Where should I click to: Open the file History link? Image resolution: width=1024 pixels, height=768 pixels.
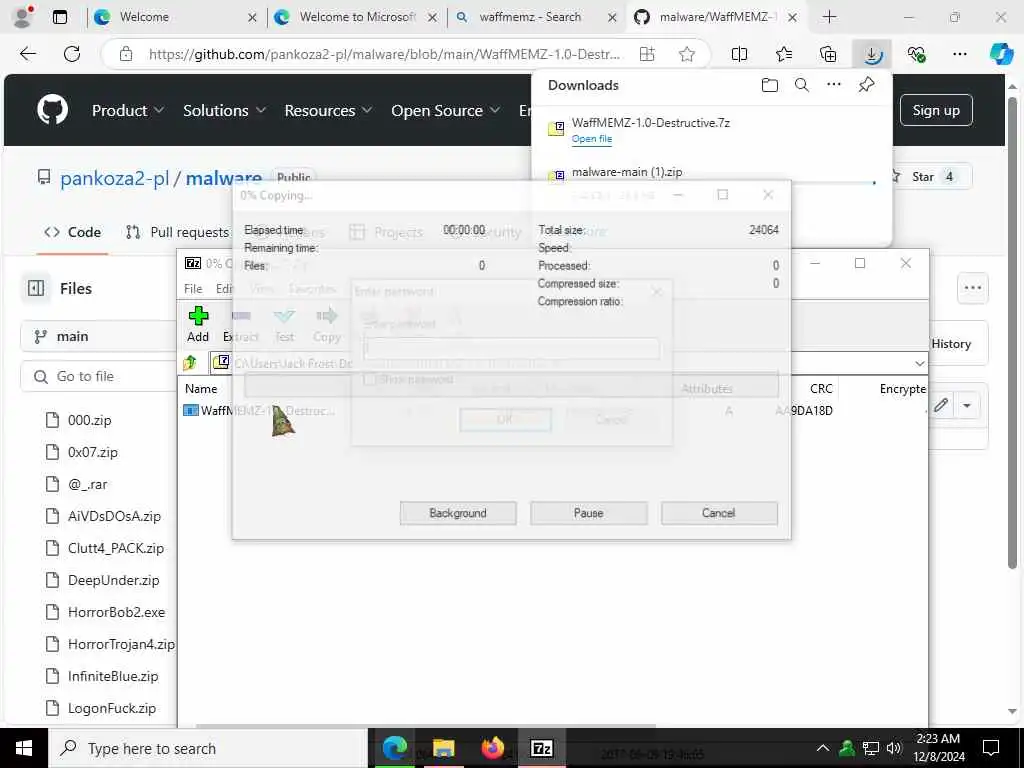951,344
